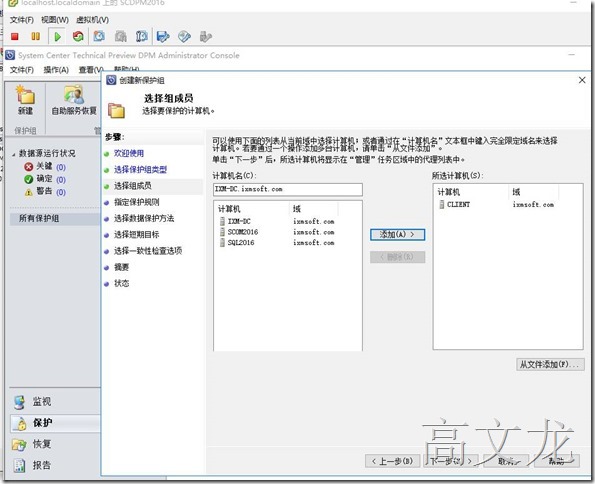
Task: Click the 确定 OK status icon
Action: point(28,179)
